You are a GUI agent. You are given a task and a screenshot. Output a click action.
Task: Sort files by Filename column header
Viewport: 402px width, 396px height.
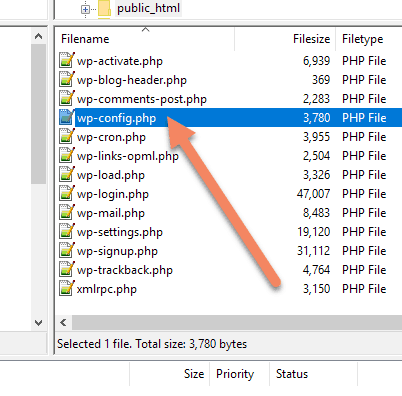[x=85, y=39]
